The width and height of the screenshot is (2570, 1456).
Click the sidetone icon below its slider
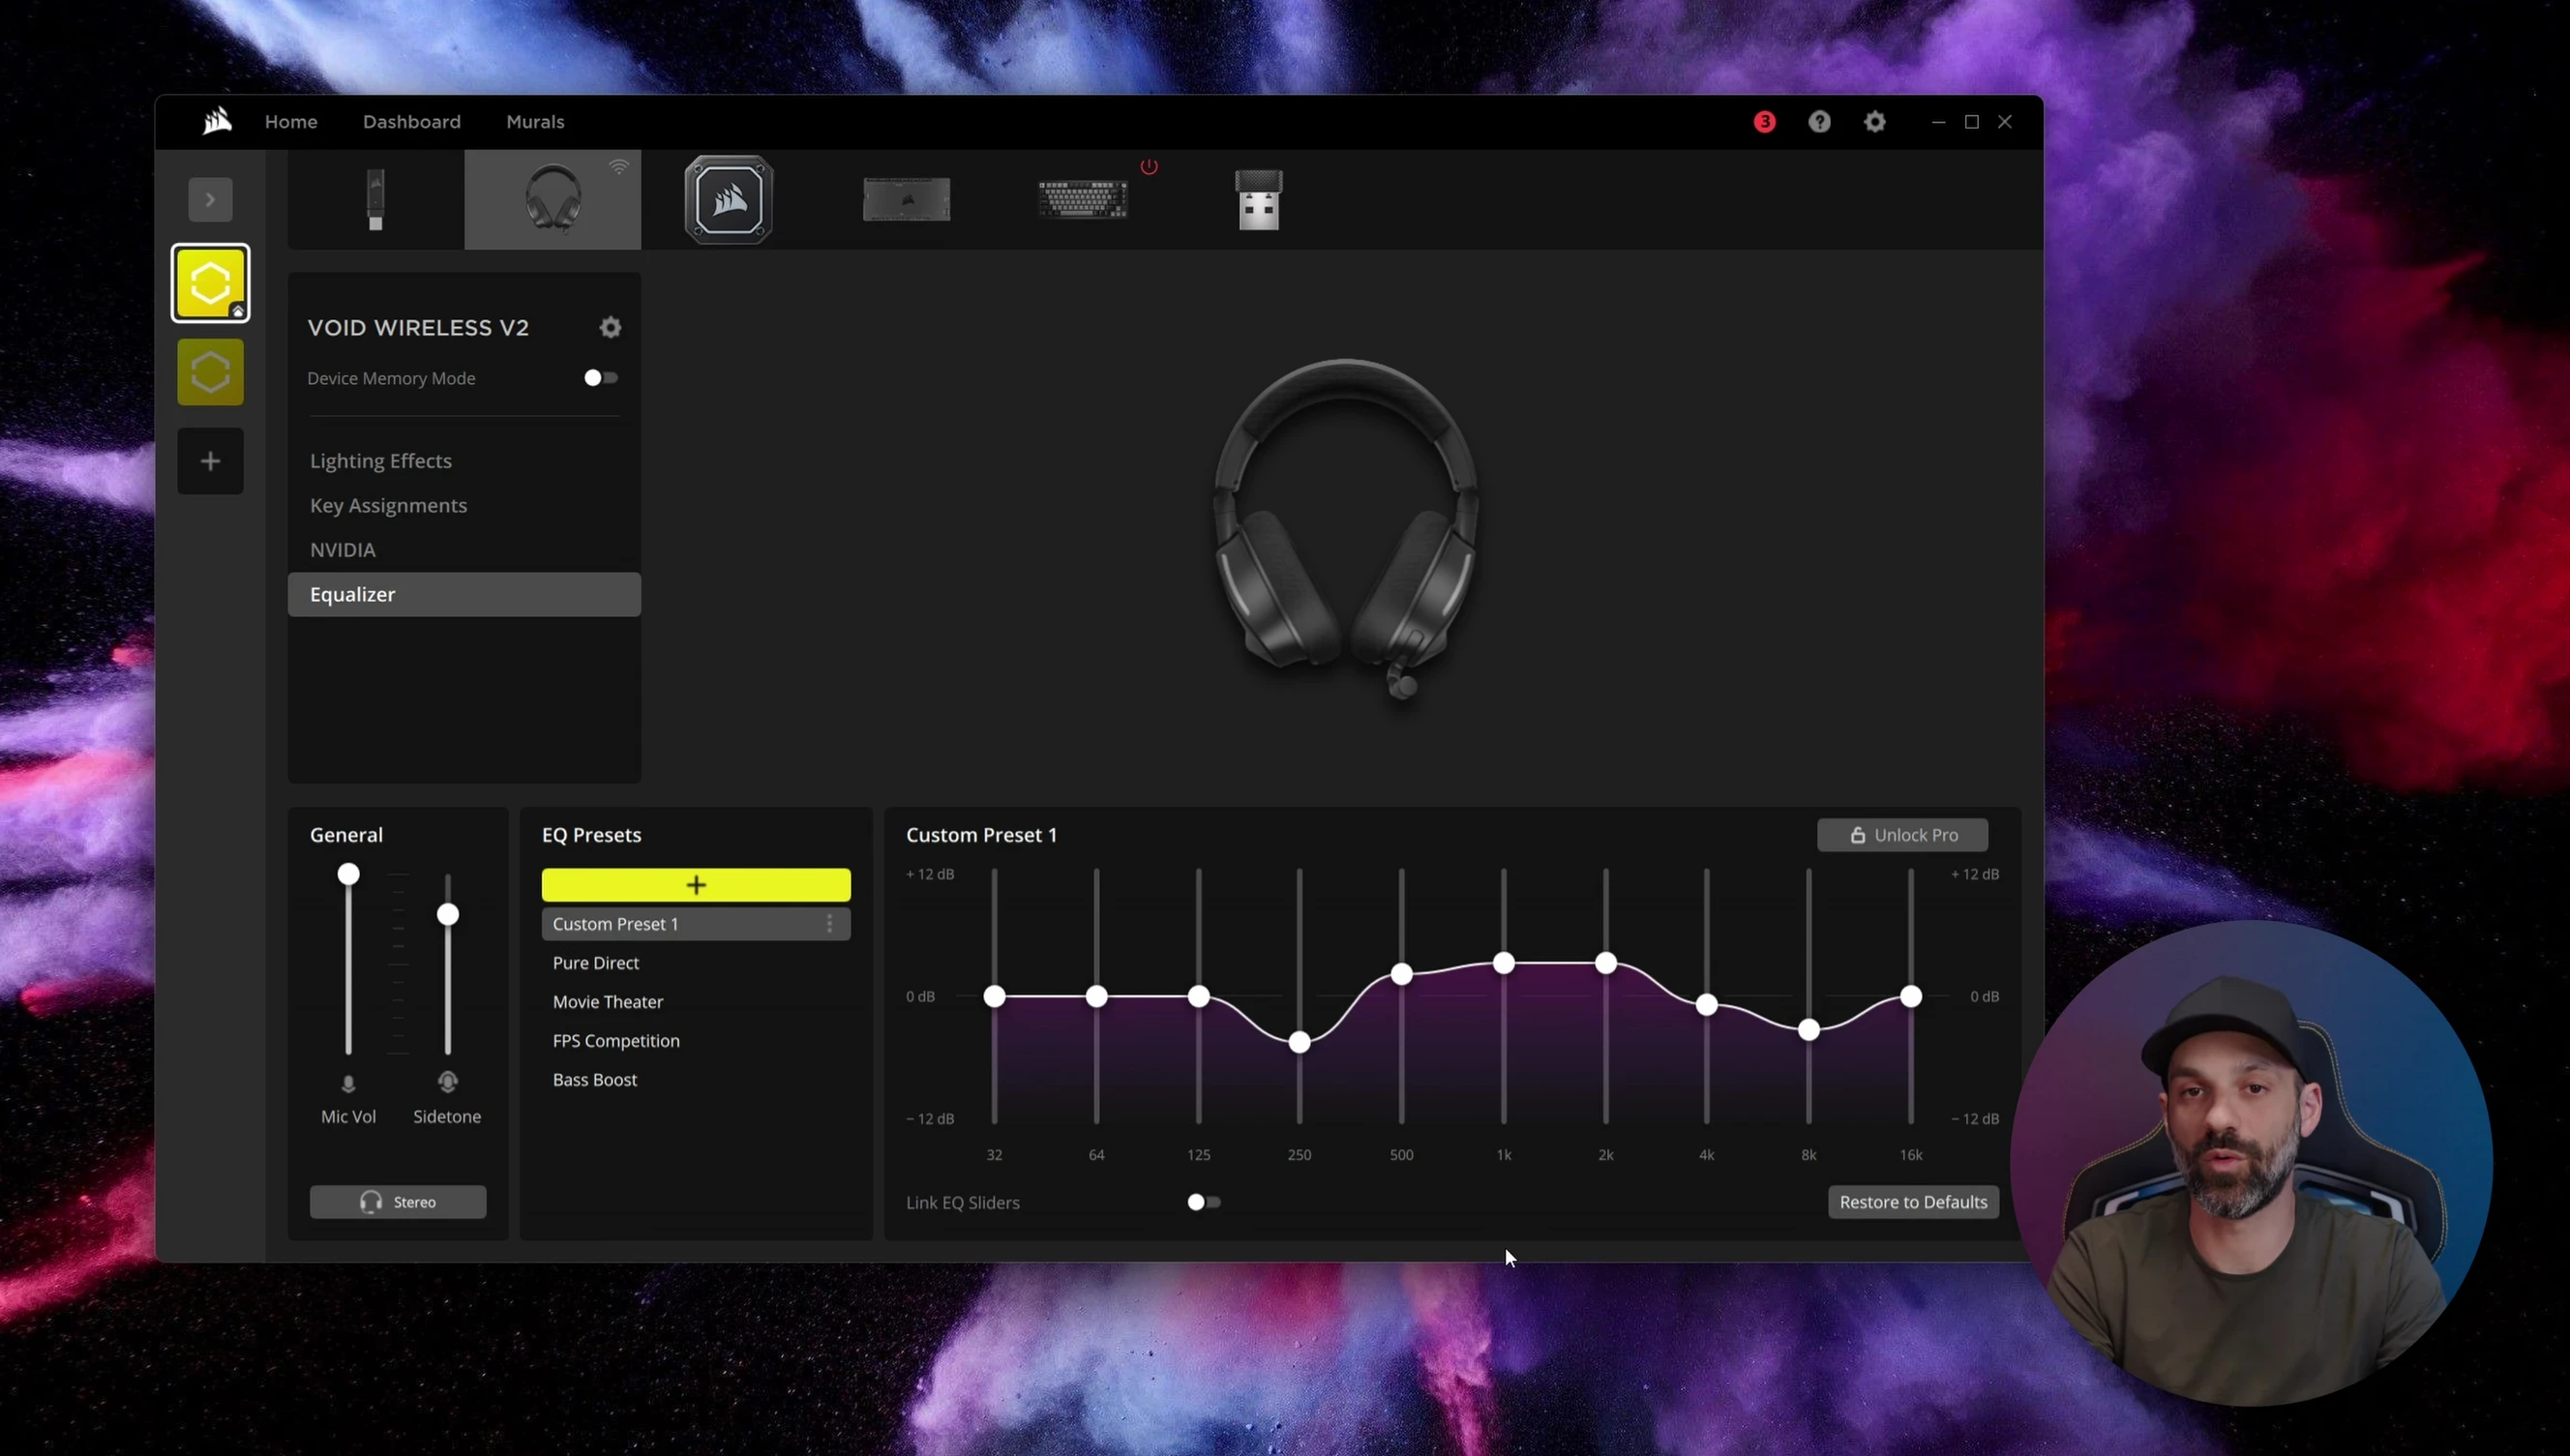[448, 1082]
